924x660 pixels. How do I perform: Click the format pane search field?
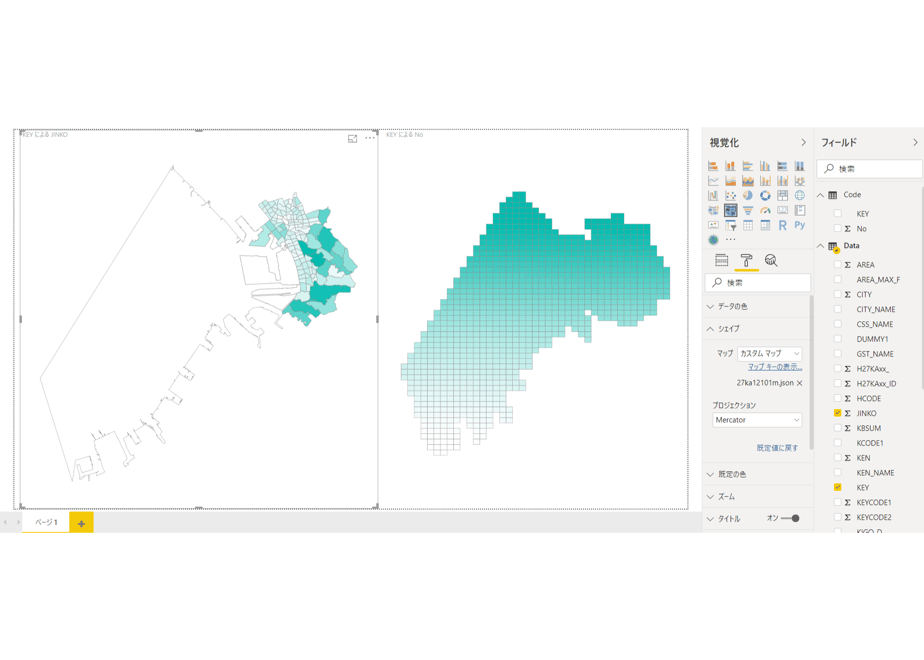pos(758,283)
